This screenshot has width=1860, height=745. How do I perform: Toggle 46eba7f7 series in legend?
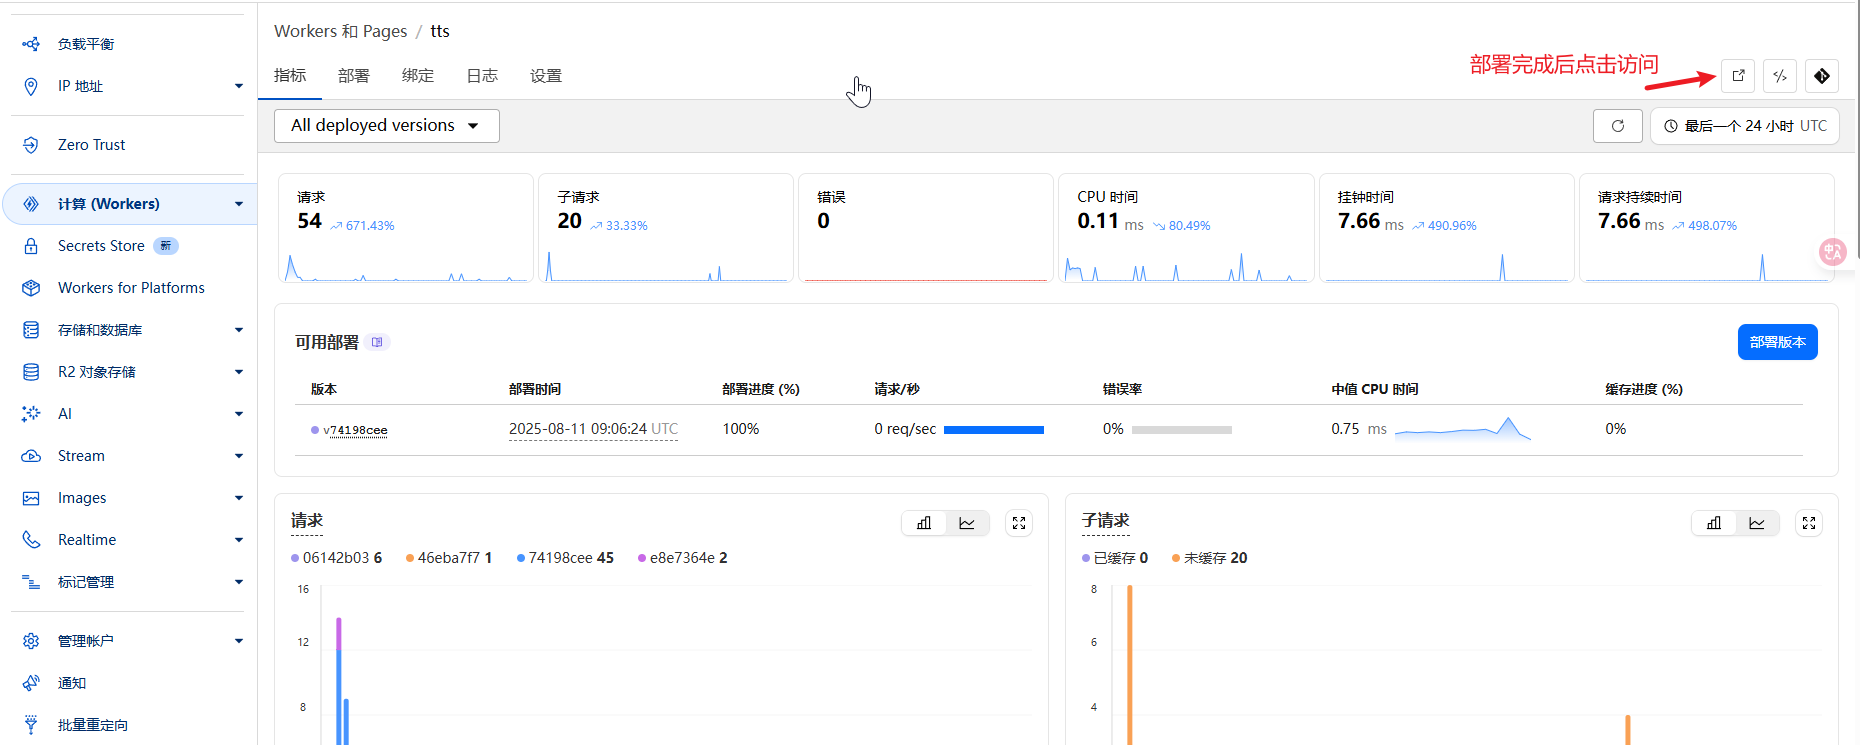click(449, 558)
